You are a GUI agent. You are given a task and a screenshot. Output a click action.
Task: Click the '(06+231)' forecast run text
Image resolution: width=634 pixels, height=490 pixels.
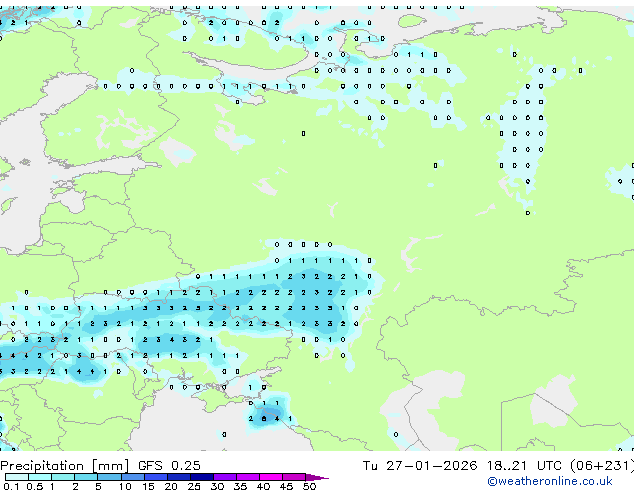(x=602, y=466)
